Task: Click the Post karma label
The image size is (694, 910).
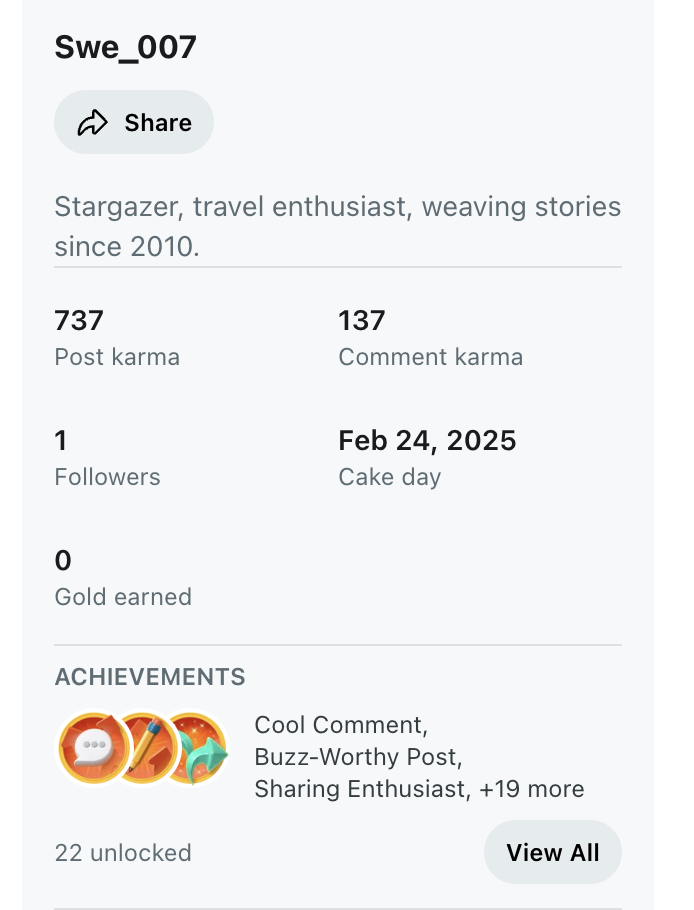Action: coord(117,357)
